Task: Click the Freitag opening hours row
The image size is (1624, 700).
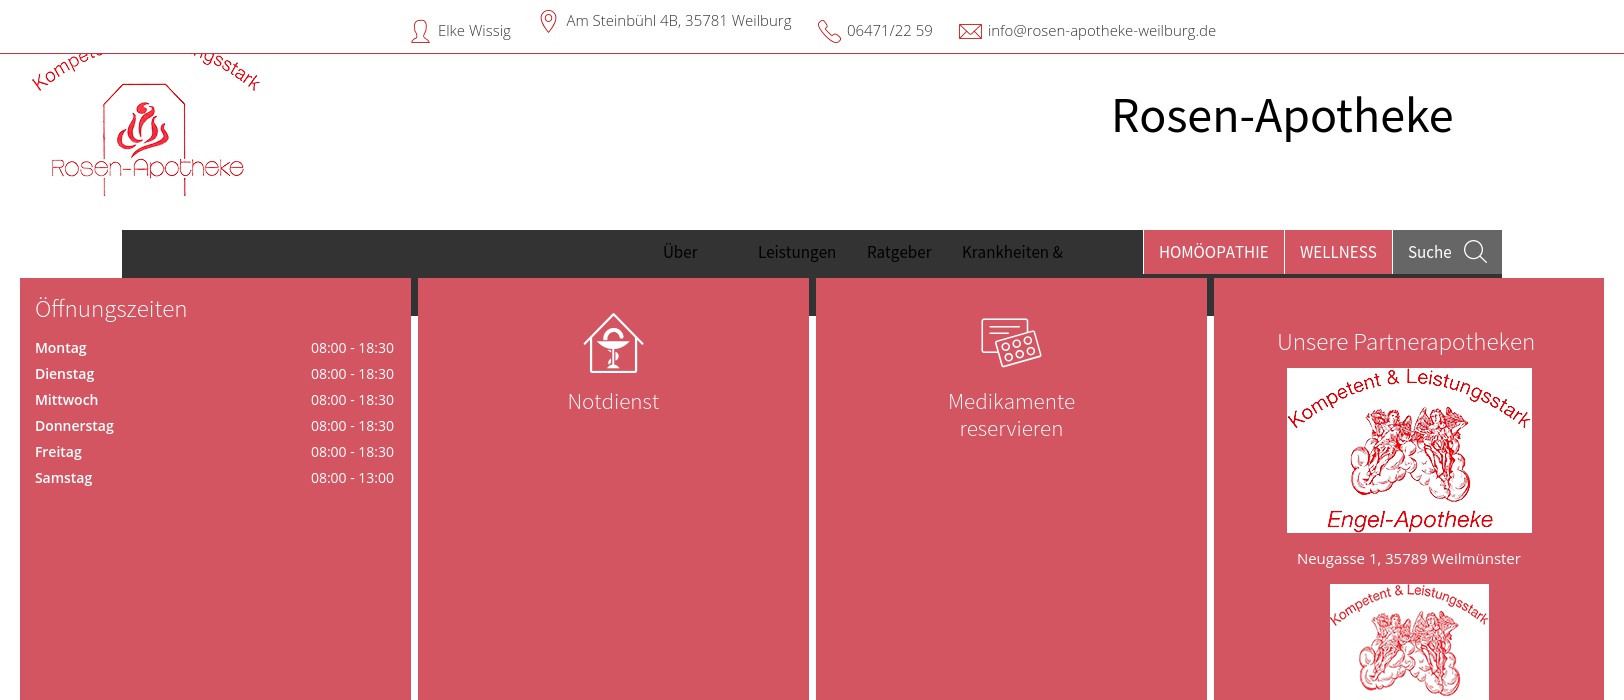Action: click(214, 452)
